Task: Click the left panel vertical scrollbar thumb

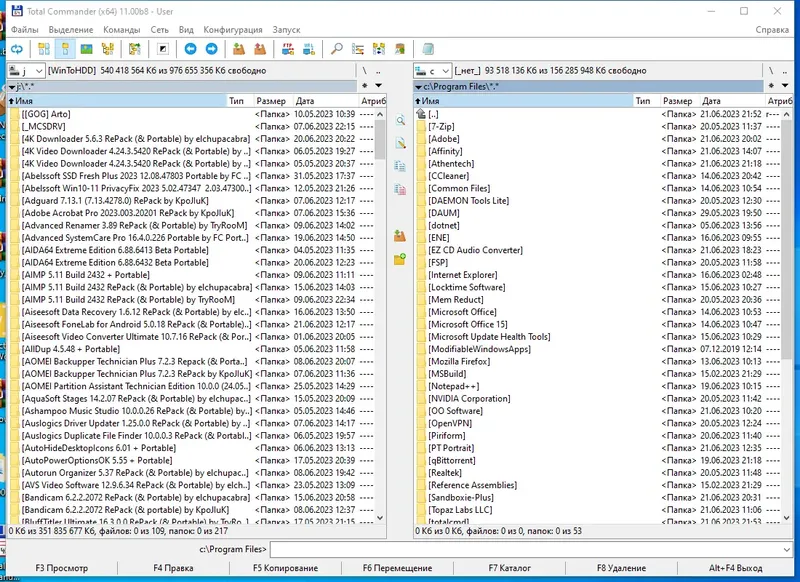Action: point(380,139)
